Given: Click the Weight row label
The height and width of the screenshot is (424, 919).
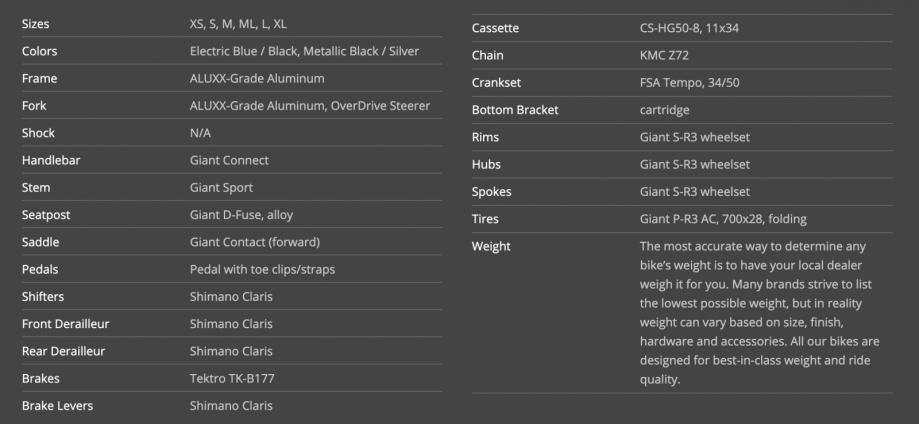Looking at the screenshot, I should pyautogui.click(x=491, y=246).
